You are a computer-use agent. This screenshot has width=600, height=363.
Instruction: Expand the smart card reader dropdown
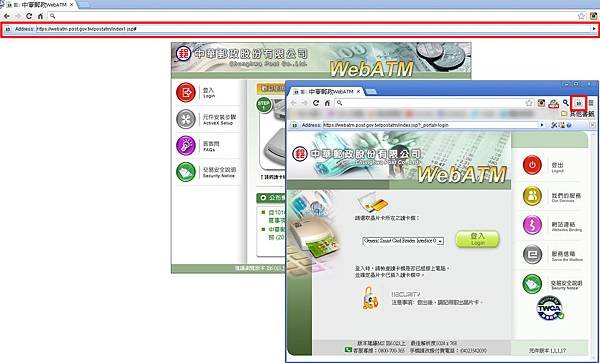pyautogui.click(x=440, y=241)
